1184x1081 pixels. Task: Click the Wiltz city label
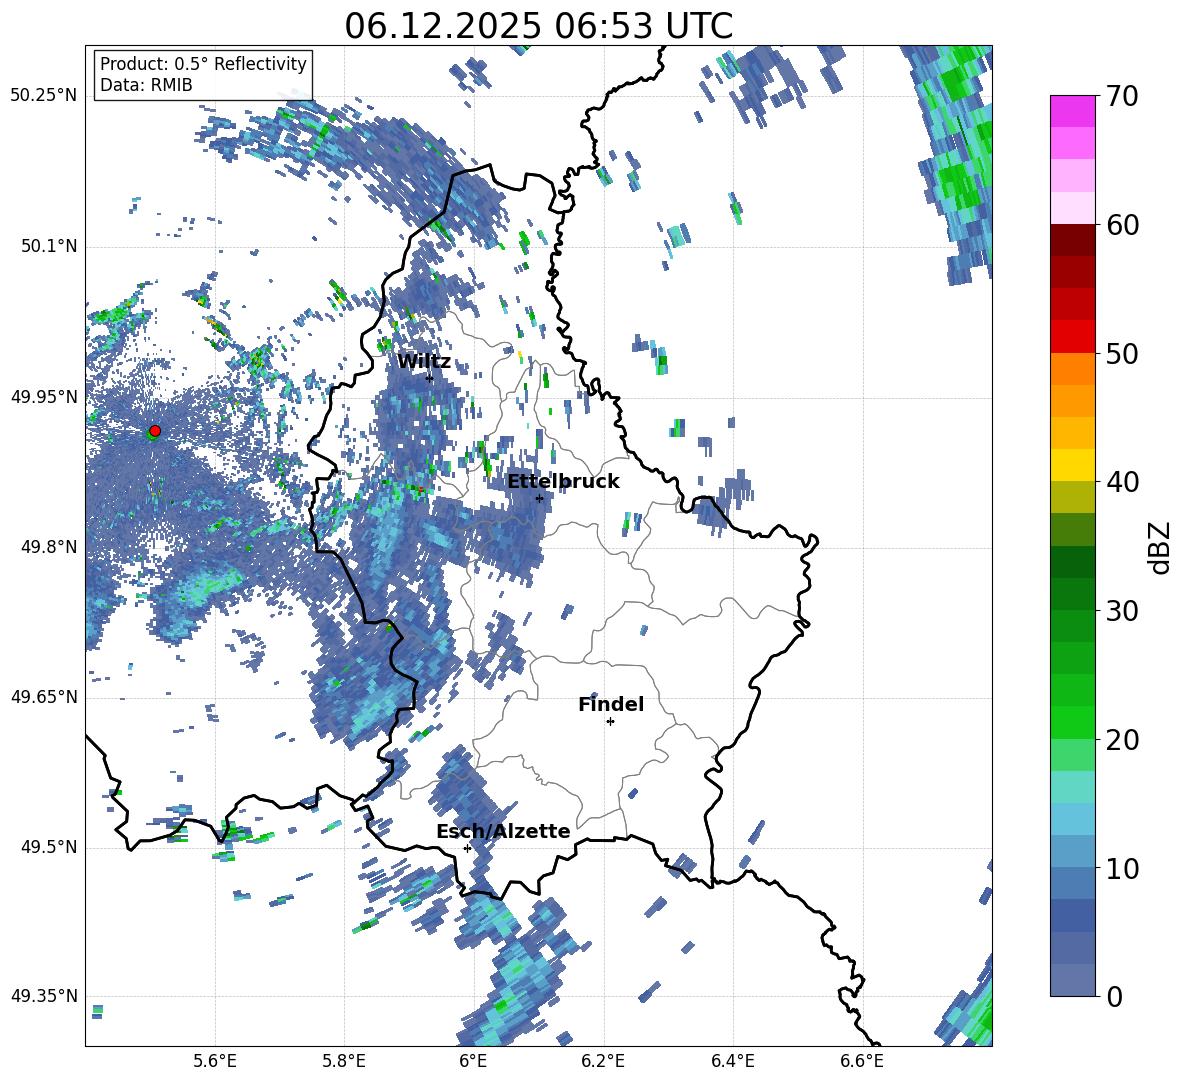click(424, 362)
